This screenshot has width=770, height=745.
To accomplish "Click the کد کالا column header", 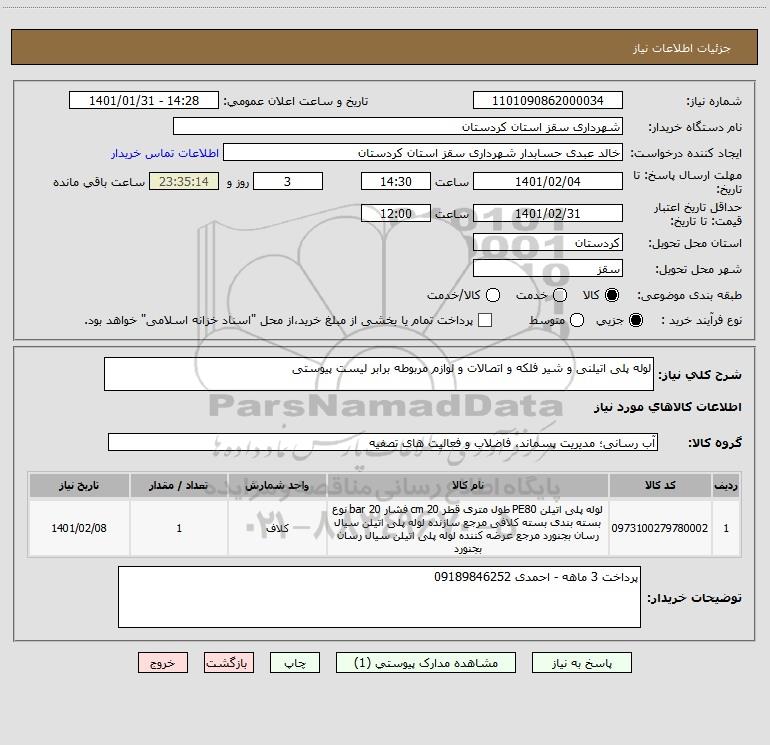I will (x=660, y=485).
